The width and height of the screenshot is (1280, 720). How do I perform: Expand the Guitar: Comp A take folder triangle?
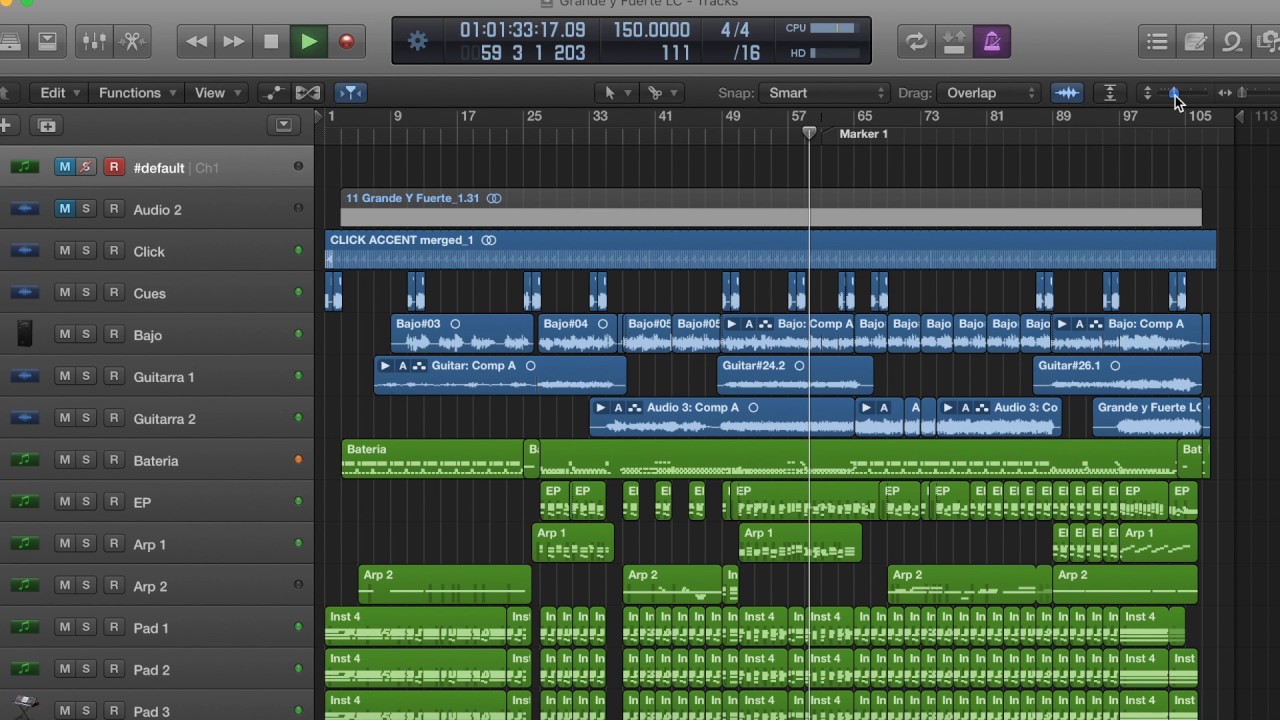[x=385, y=366]
